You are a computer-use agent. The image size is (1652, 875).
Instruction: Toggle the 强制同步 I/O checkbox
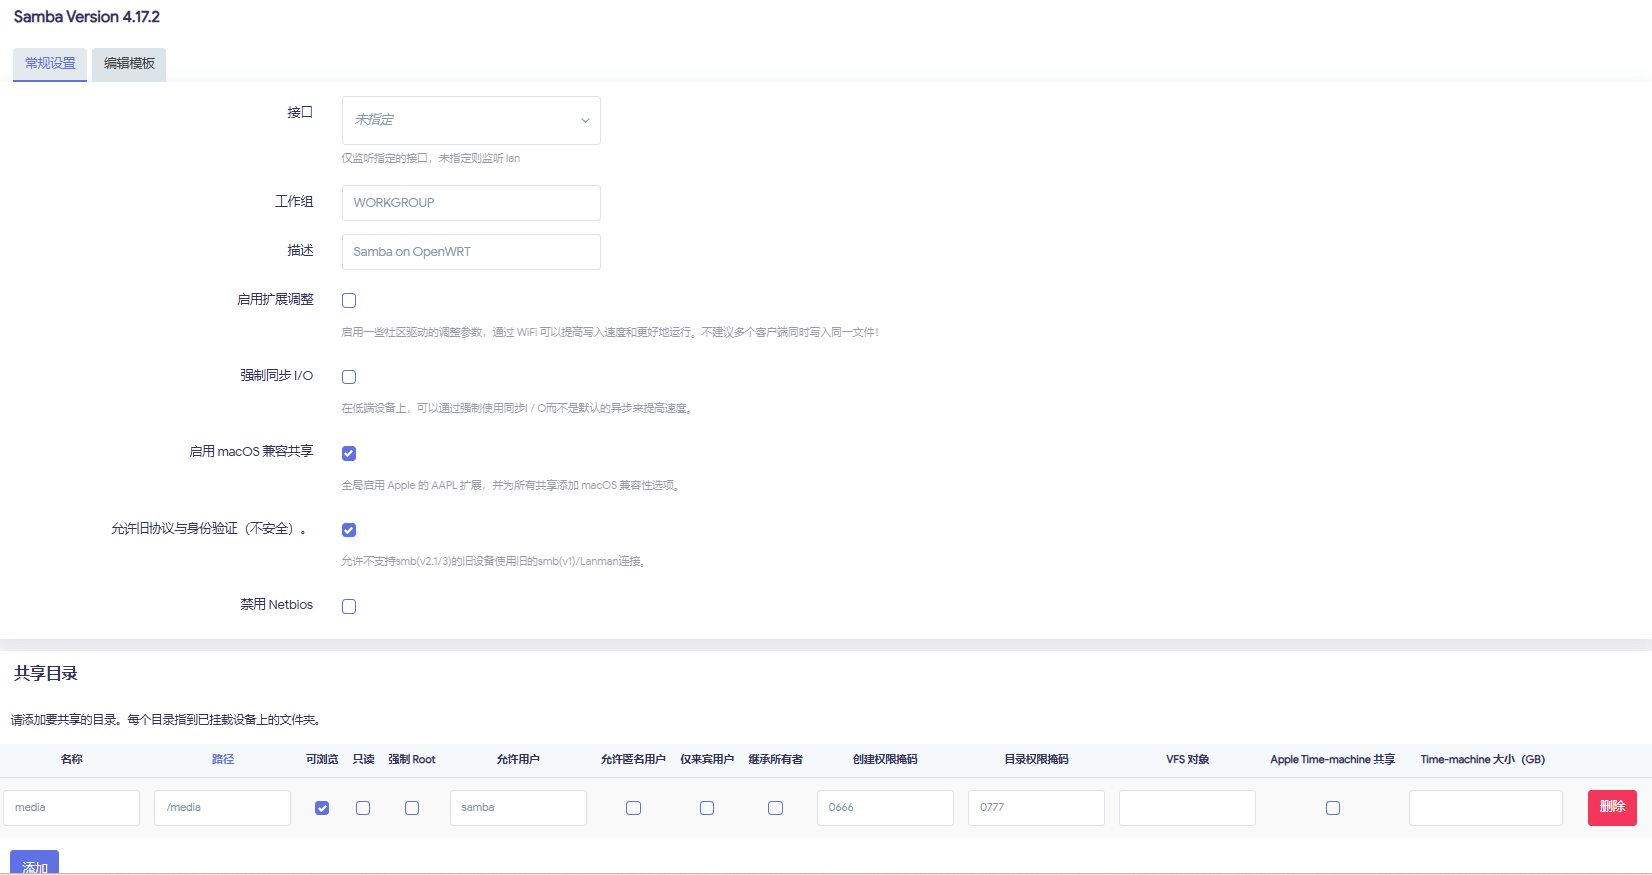click(x=349, y=377)
